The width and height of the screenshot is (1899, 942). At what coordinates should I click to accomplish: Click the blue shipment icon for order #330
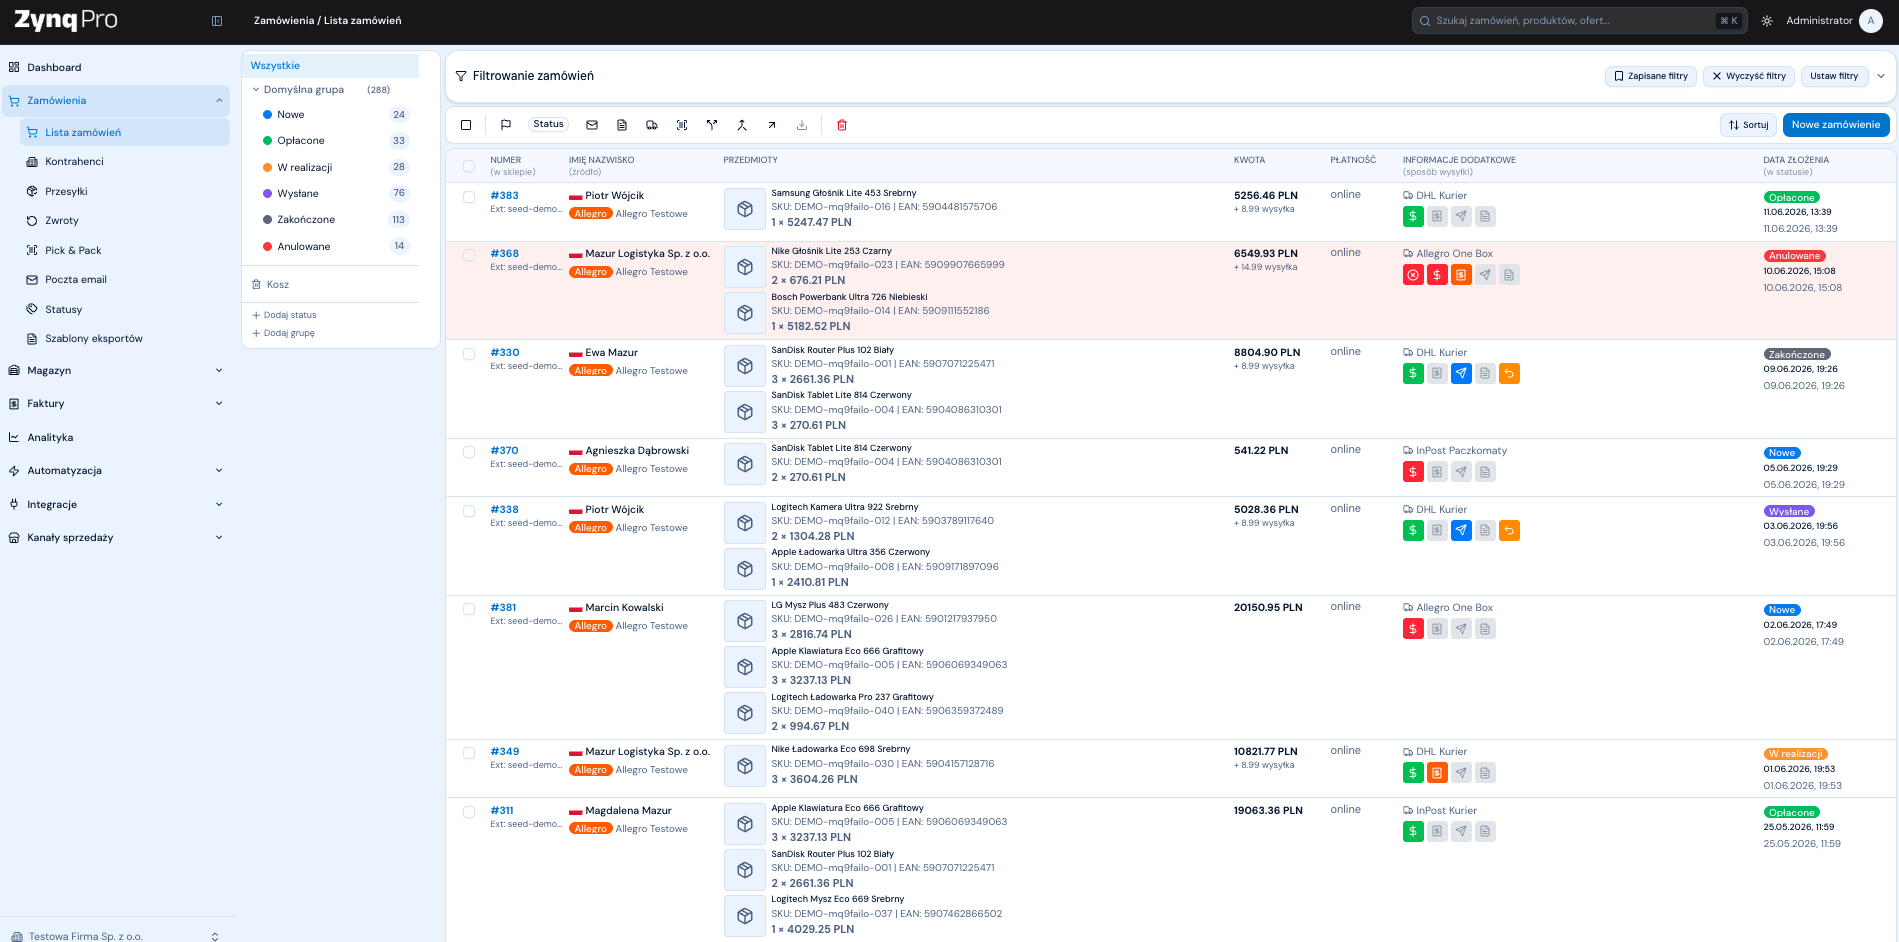pos(1461,374)
